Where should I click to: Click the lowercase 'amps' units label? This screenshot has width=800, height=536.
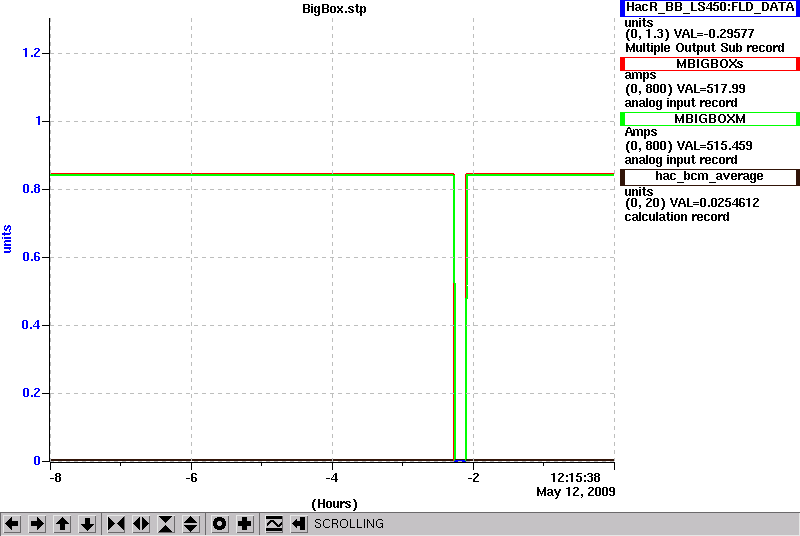(x=640, y=75)
